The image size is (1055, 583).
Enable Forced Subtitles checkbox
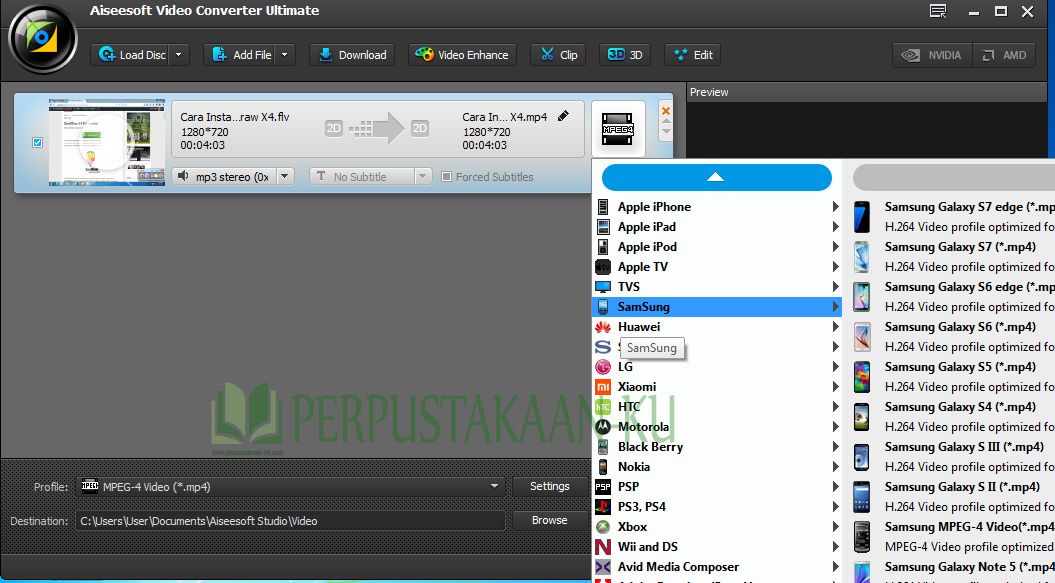446,176
